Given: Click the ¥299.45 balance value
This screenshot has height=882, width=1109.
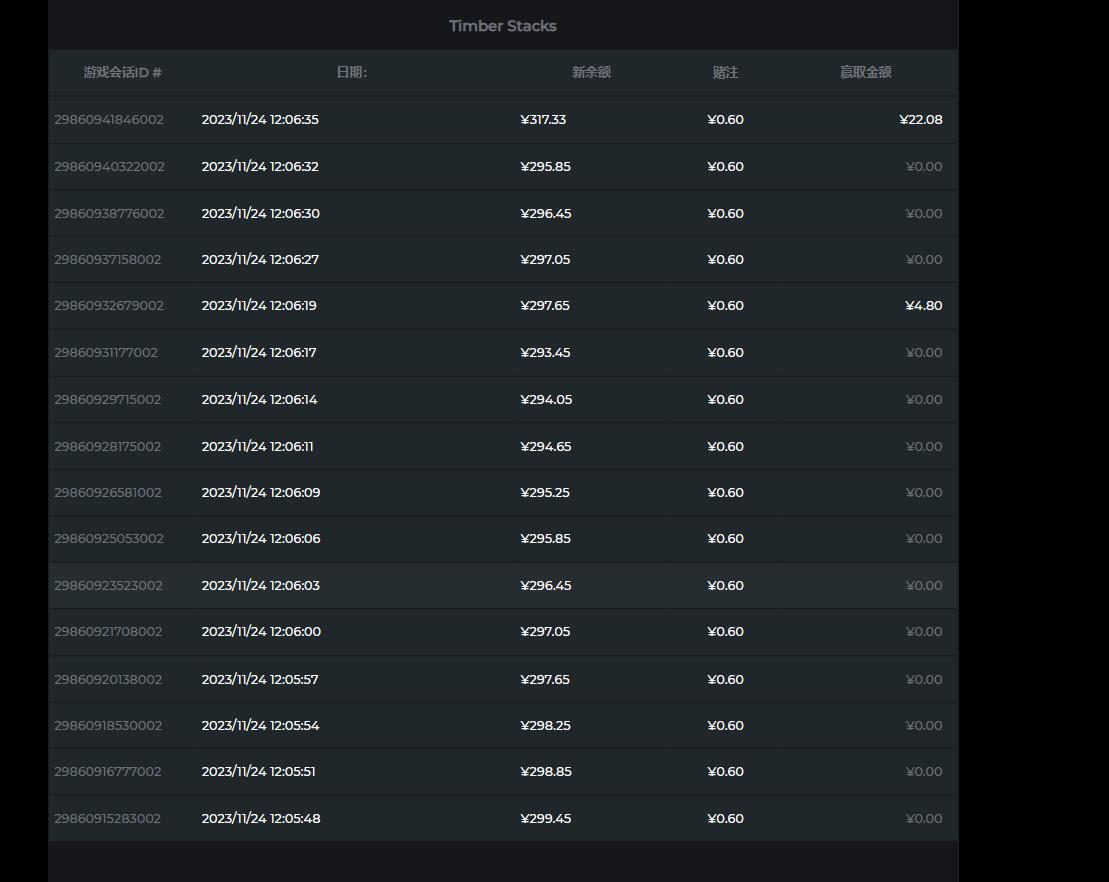Looking at the screenshot, I should 545,818.
